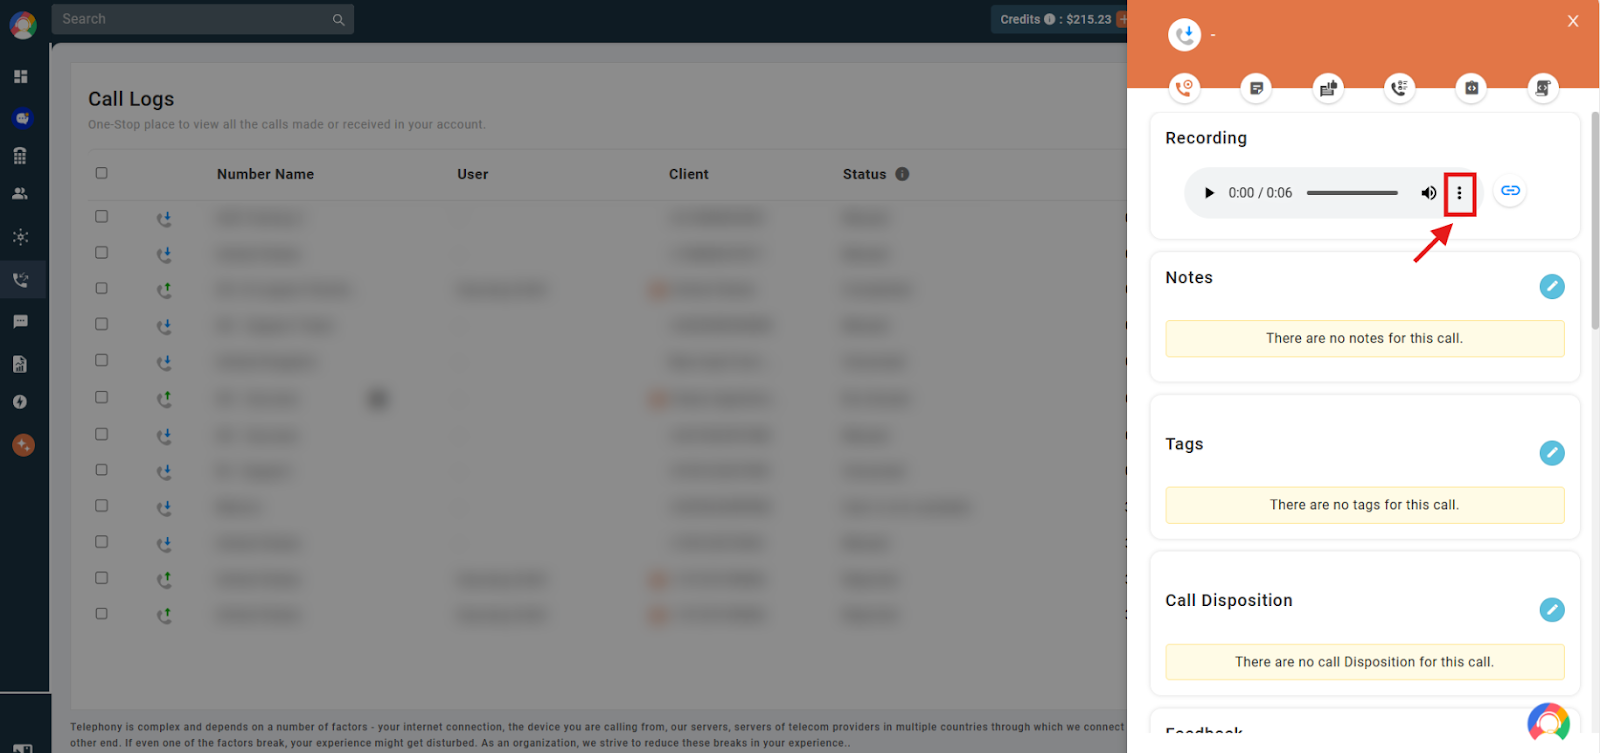Click the 'no call Disposition' message box
1600x753 pixels.
tap(1364, 662)
